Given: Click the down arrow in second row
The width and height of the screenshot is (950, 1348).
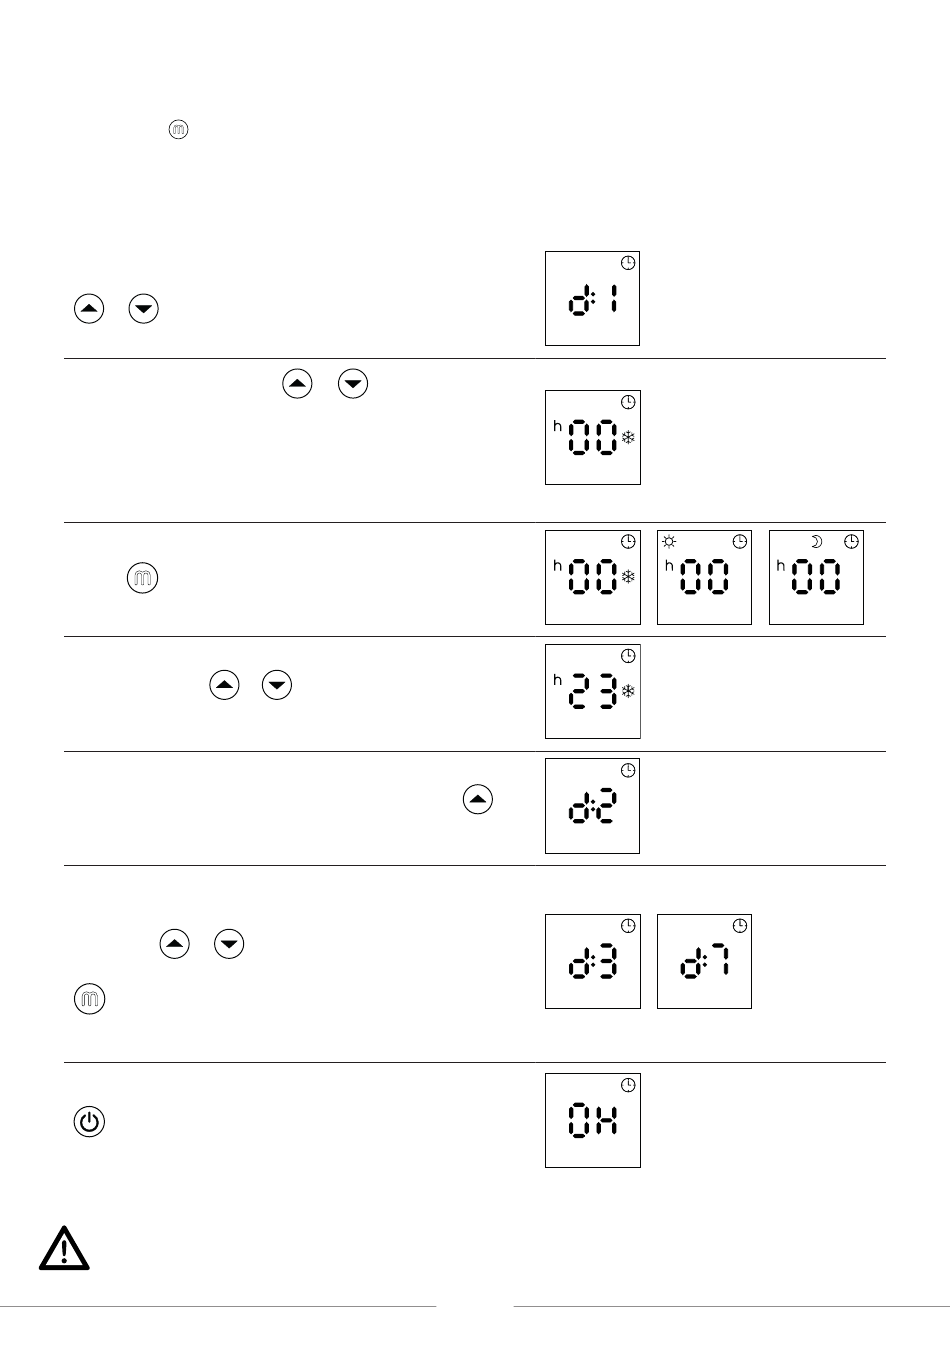Looking at the screenshot, I should tap(354, 384).
